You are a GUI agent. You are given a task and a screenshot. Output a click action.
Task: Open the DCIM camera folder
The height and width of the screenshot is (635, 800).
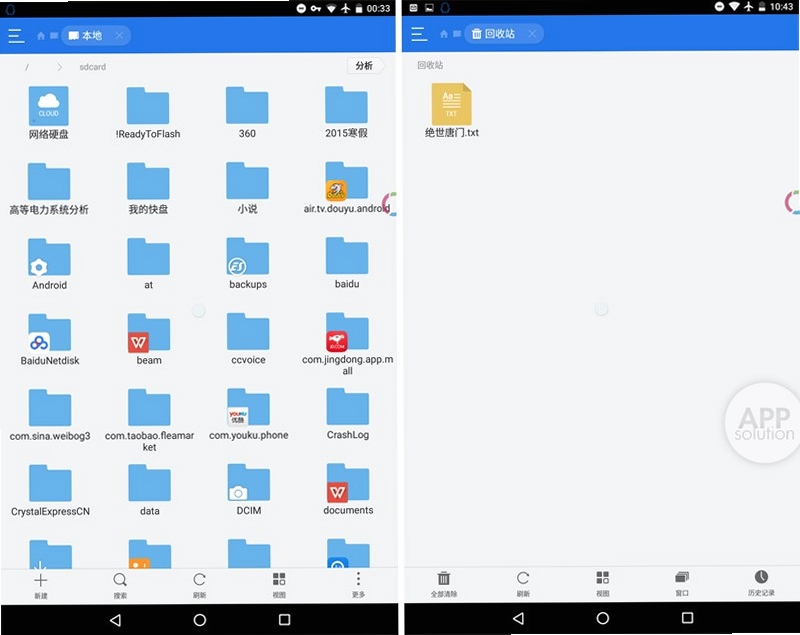249,490
